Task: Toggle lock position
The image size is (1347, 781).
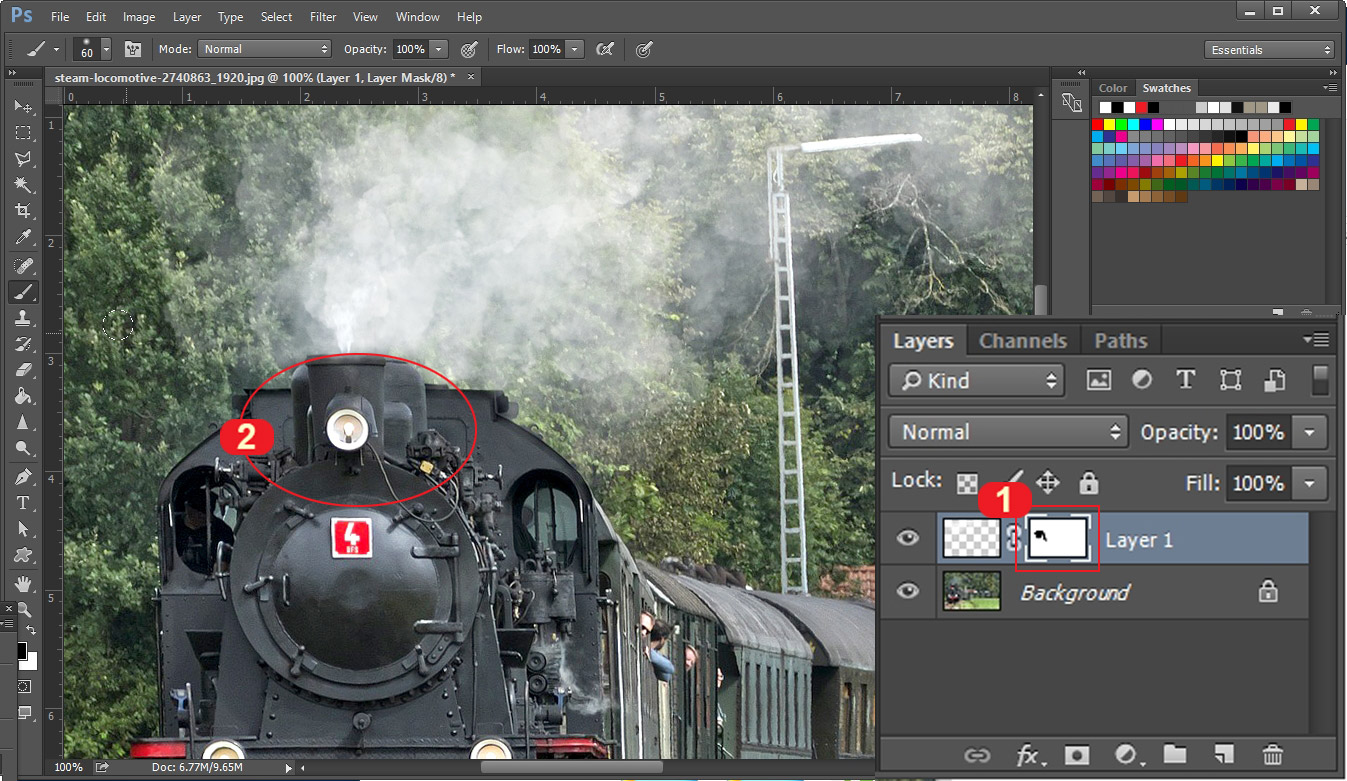Action: click(x=1047, y=483)
